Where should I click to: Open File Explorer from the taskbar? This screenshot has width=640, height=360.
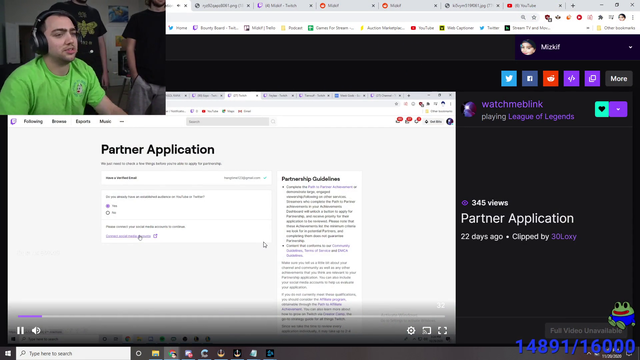click(156, 353)
